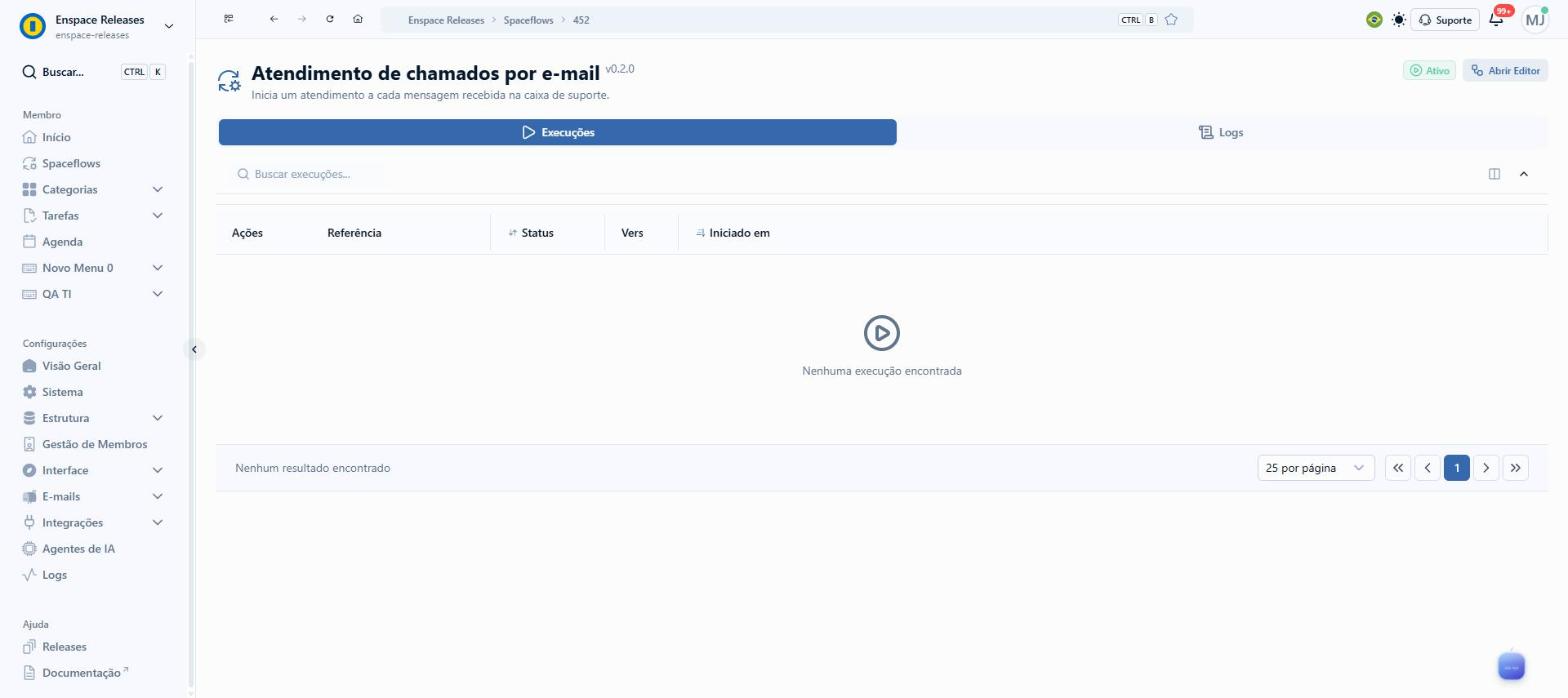The width and height of the screenshot is (1568, 698).
Task: Sort by Iniciado em column
Action: 733,233
